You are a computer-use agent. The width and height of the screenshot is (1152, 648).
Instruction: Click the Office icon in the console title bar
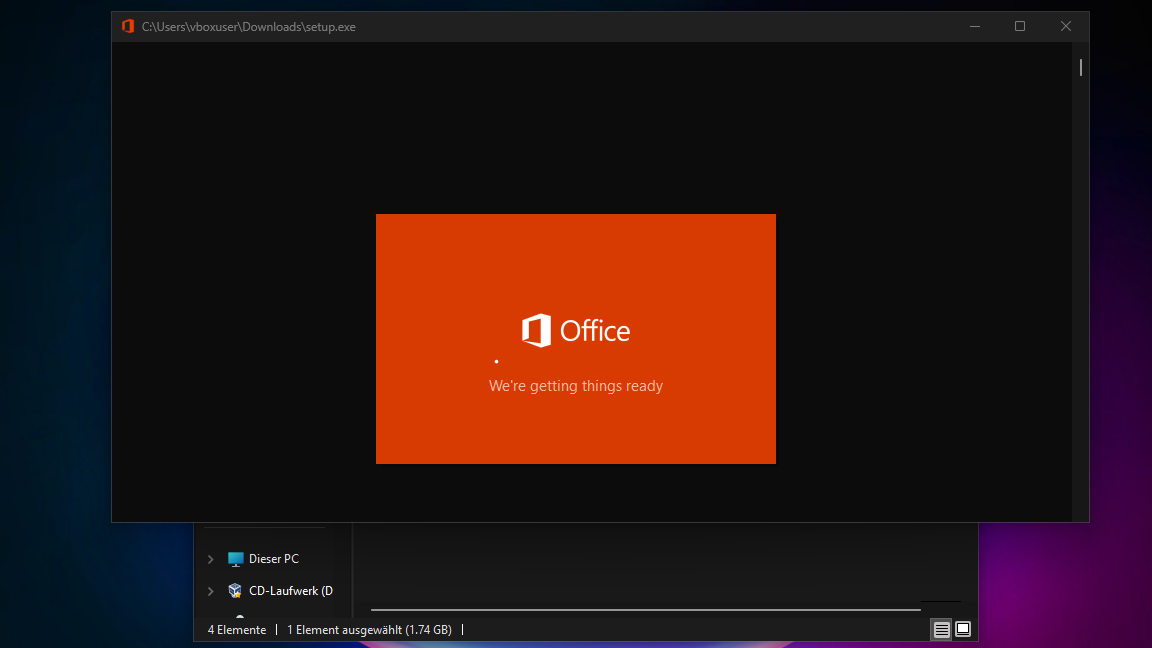pos(128,27)
